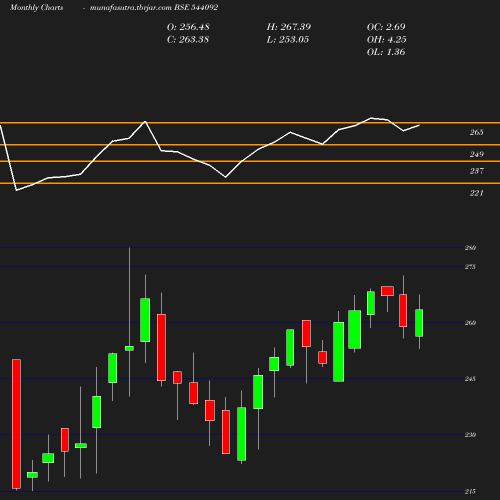Click the first tall red candle
Viewport: 500px width, 500px height.
click(16, 424)
